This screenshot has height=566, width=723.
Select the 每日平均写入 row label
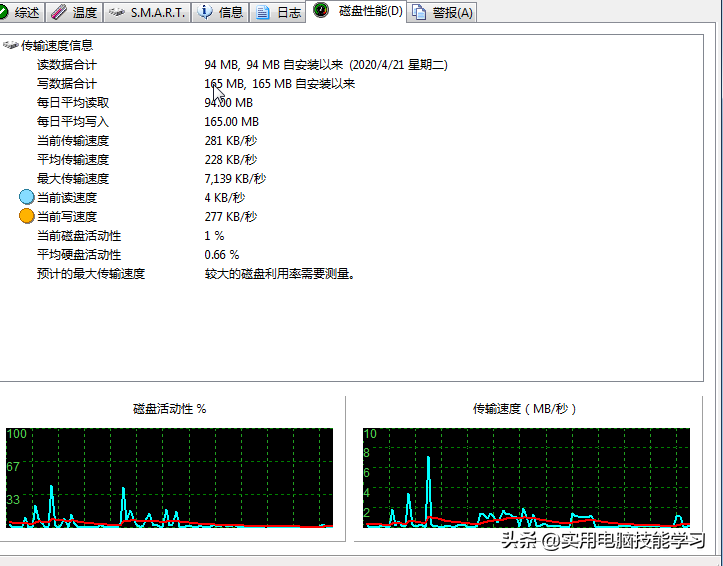click(x=73, y=121)
